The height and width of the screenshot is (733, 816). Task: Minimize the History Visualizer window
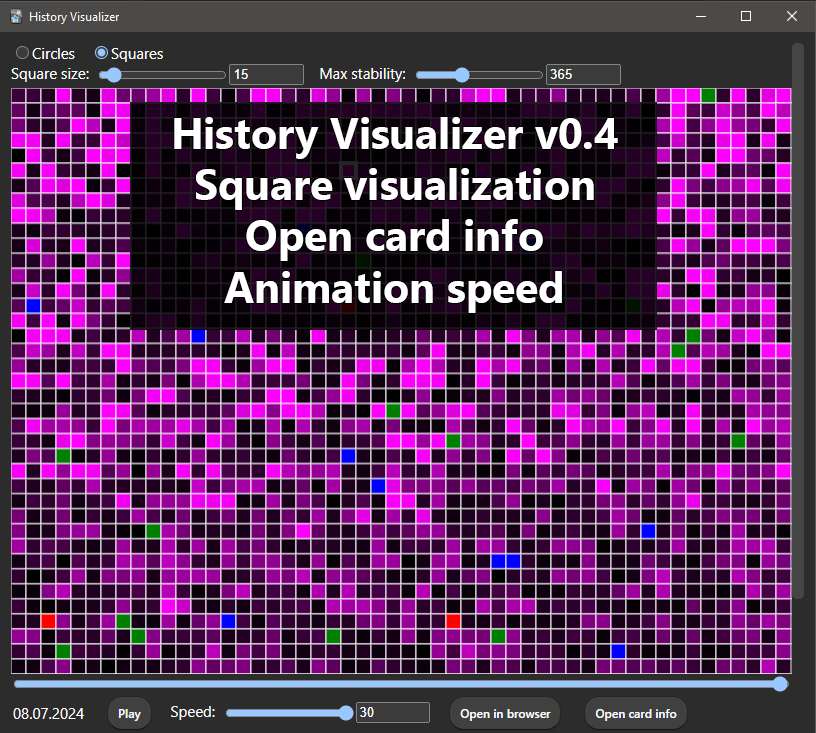pyautogui.click(x=699, y=17)
